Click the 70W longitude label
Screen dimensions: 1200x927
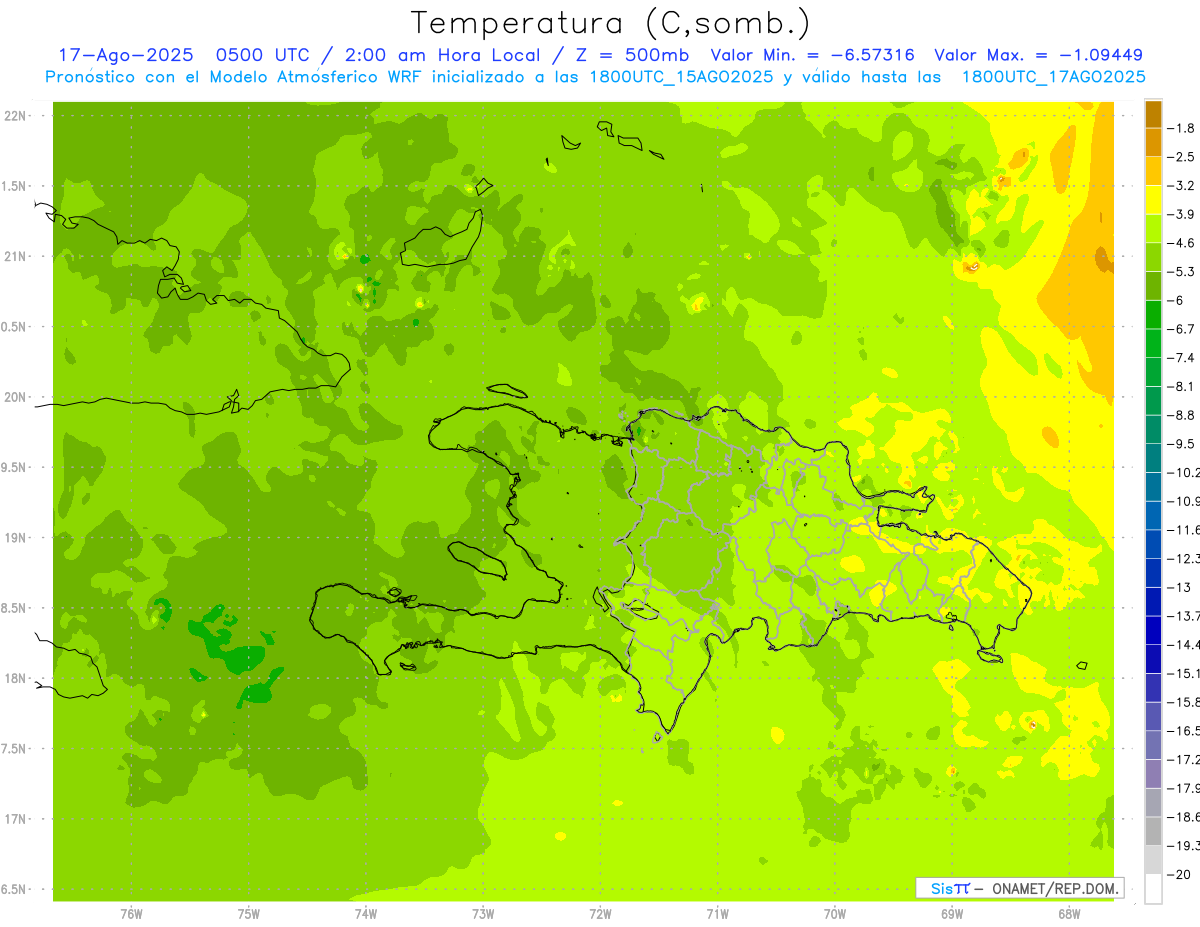click(834, 913)
